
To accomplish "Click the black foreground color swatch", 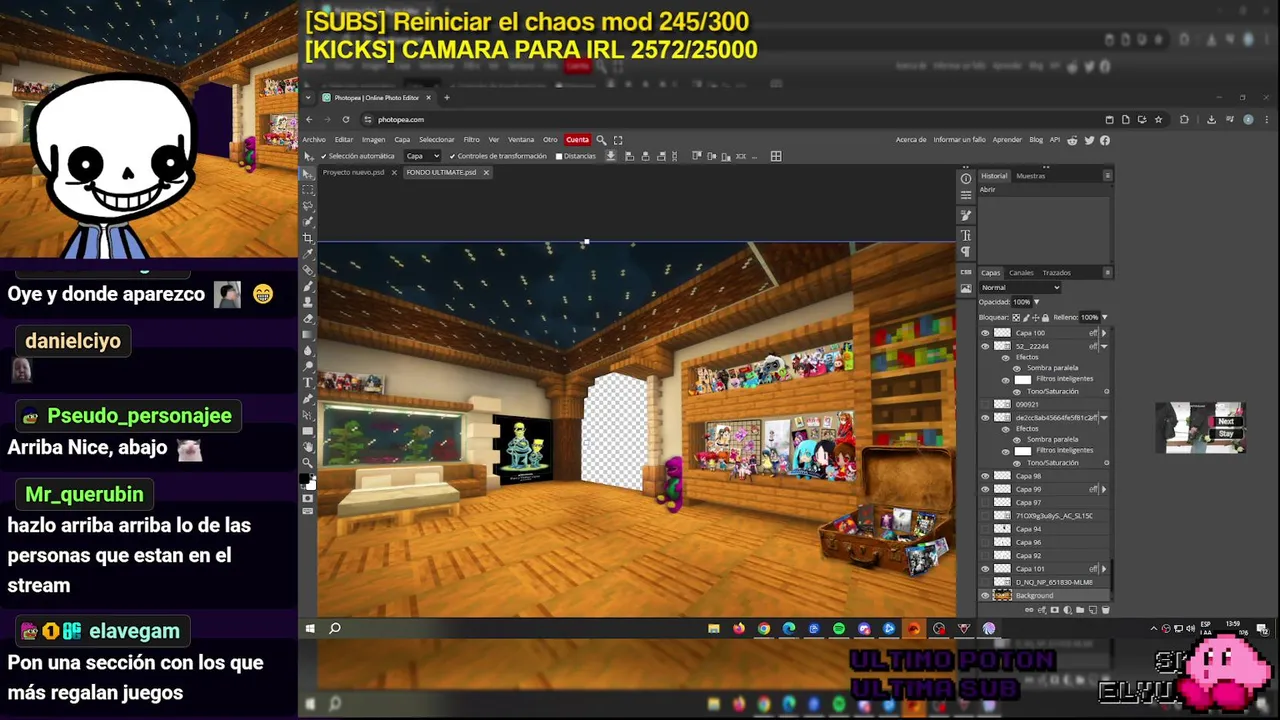I will point(306,479).
